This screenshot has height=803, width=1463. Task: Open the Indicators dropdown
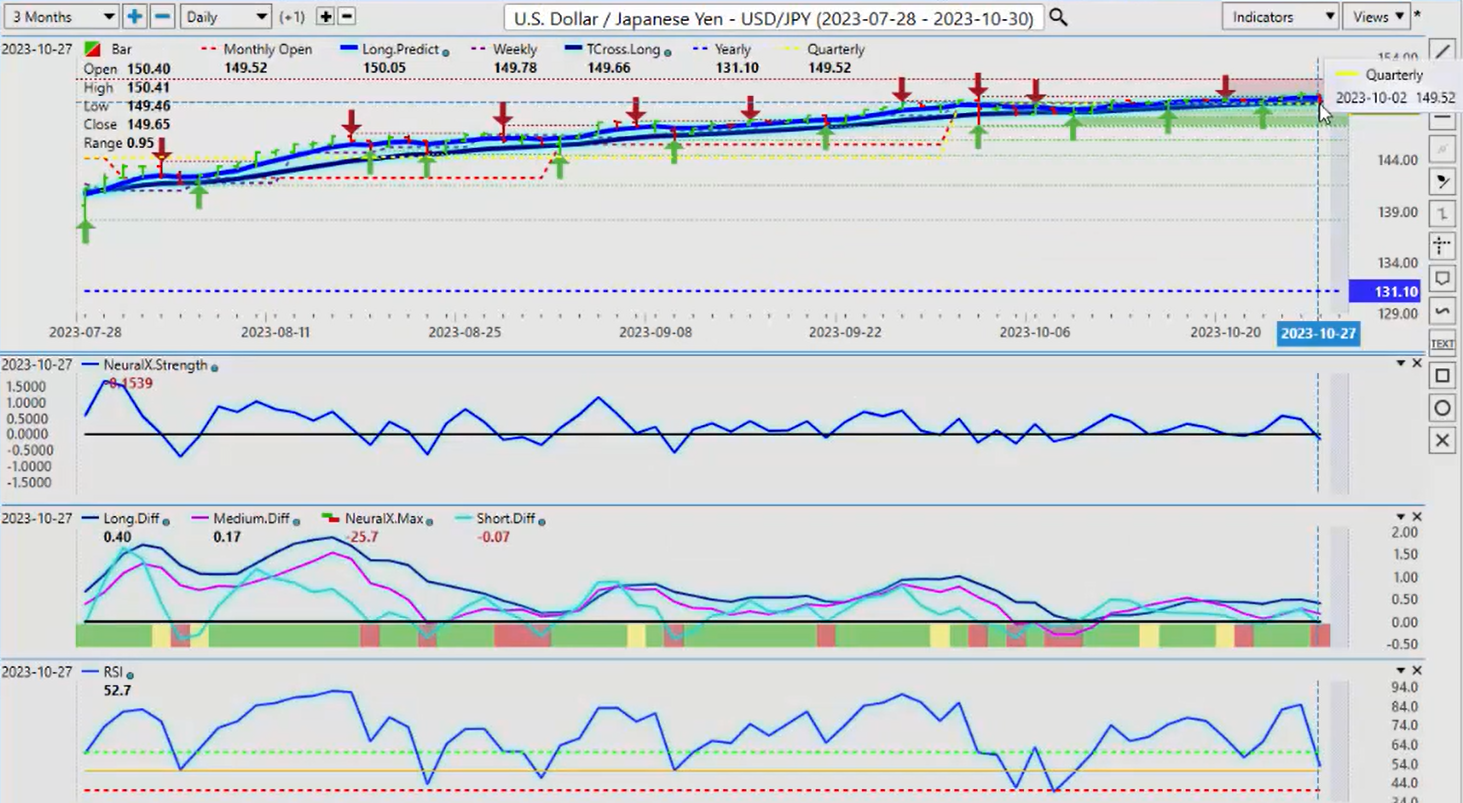click(x=1280, y=16)
